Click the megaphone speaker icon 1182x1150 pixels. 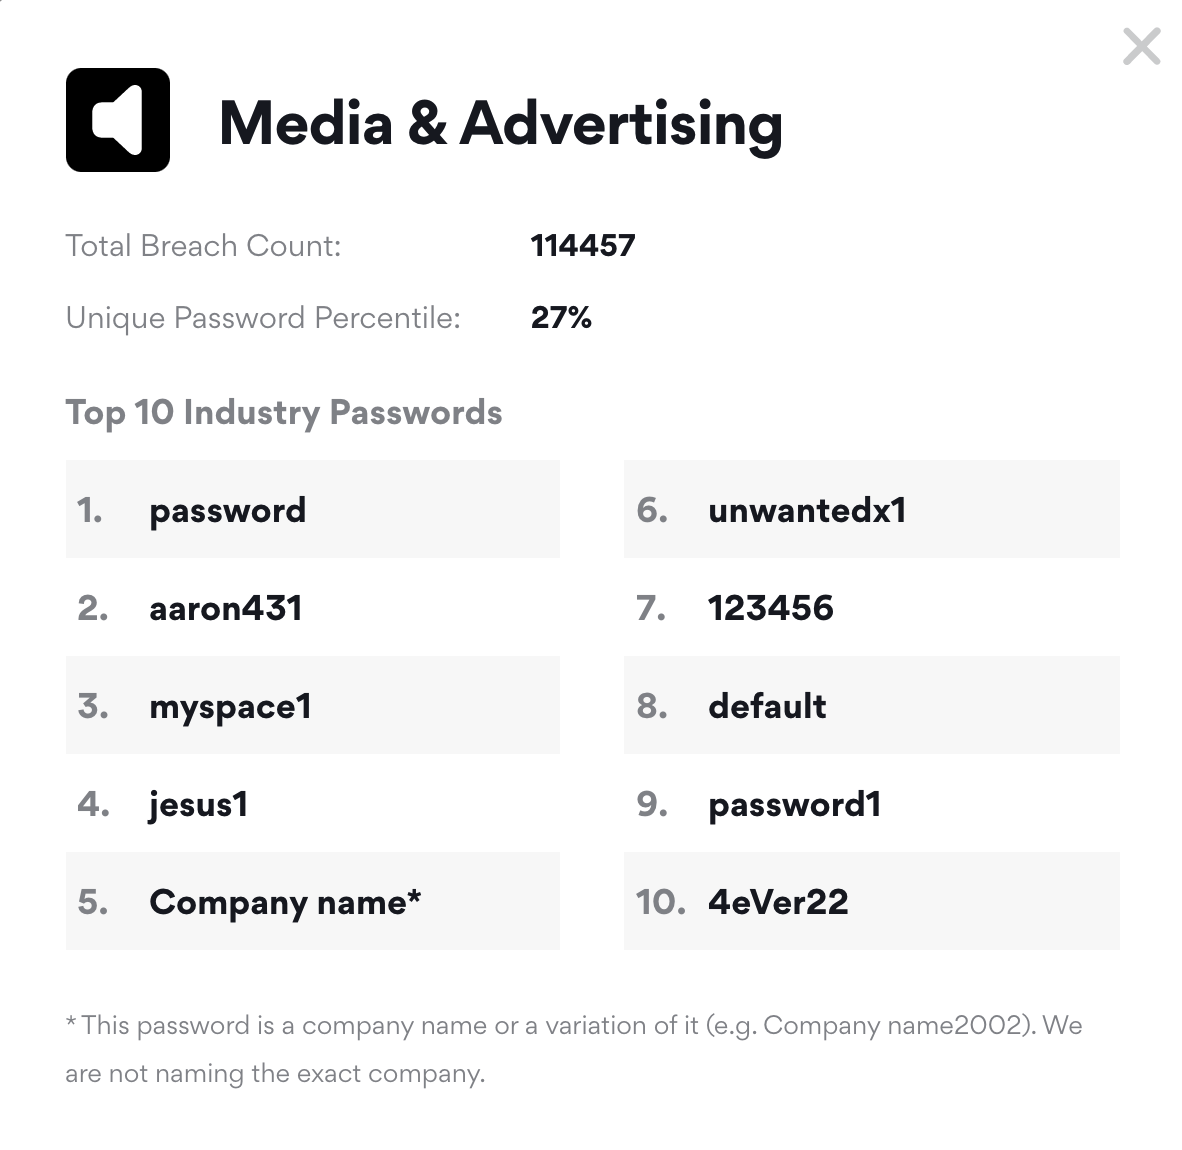tap(118, 120)
